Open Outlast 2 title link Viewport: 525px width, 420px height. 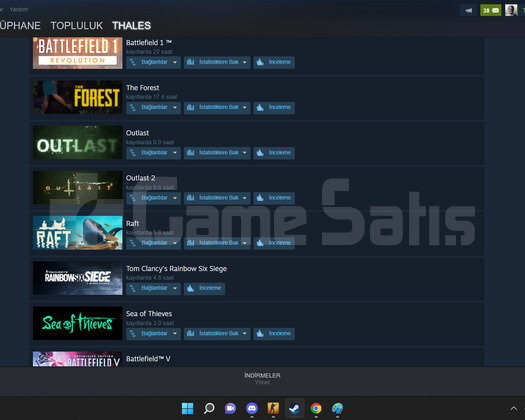140,178
